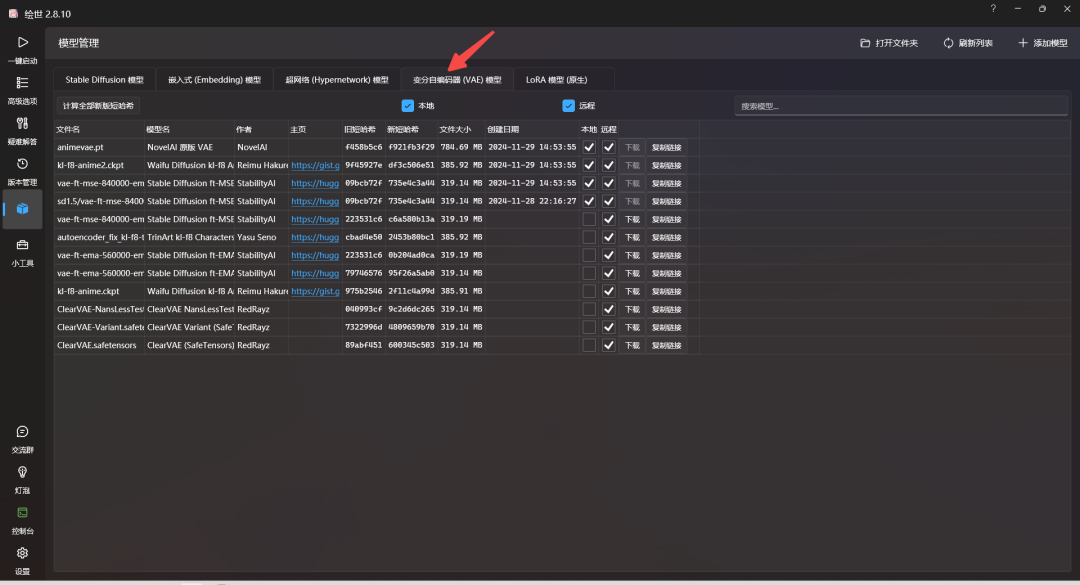The width and height of the screenshot is (1080, 585).
Task: Toggle the 本地 filter checkbox
Action: (408, 105)
